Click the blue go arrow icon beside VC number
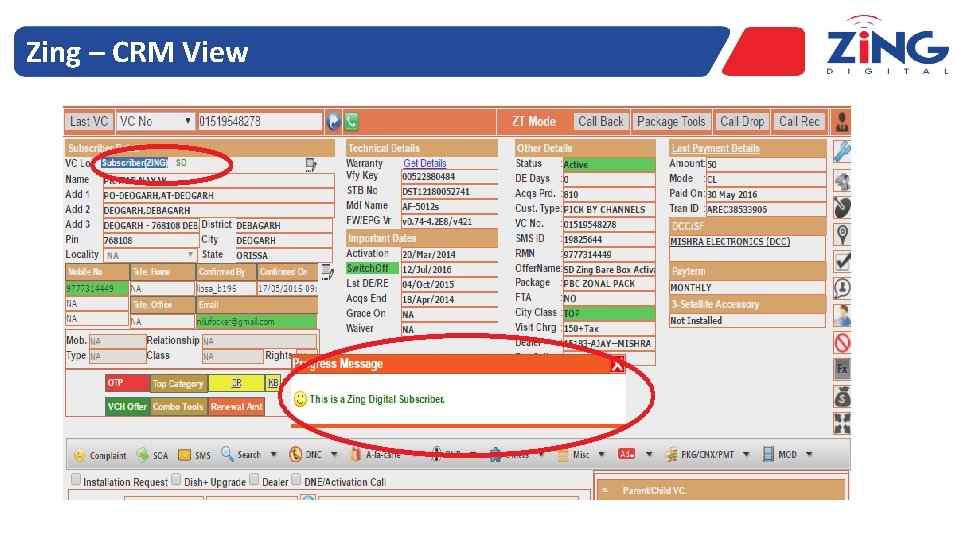The width and height of the screenshot is (960, 540). pos(333,121)
